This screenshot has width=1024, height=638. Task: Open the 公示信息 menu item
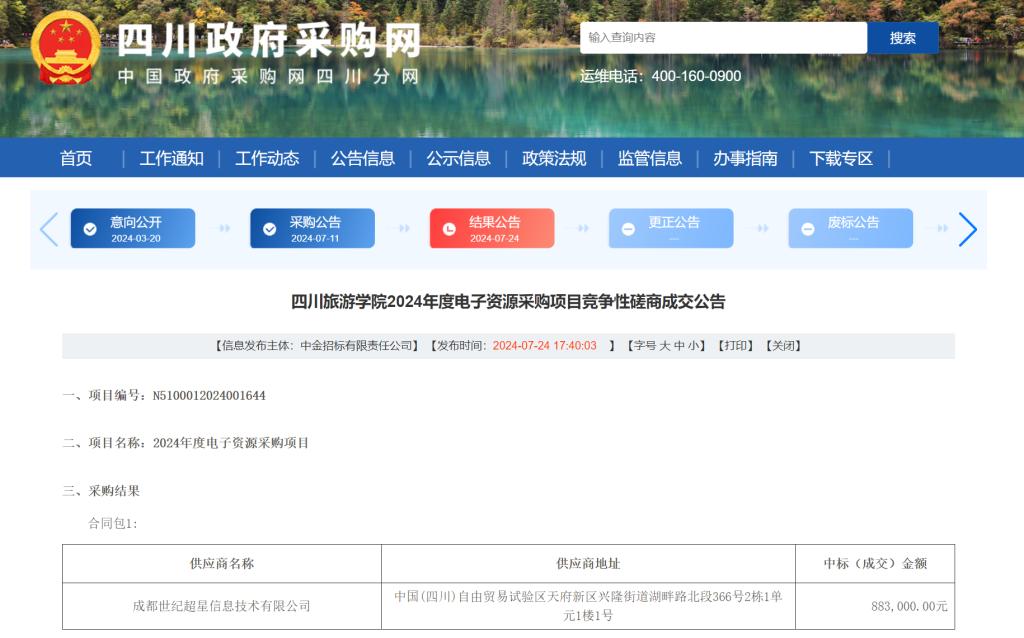[458, 158]
